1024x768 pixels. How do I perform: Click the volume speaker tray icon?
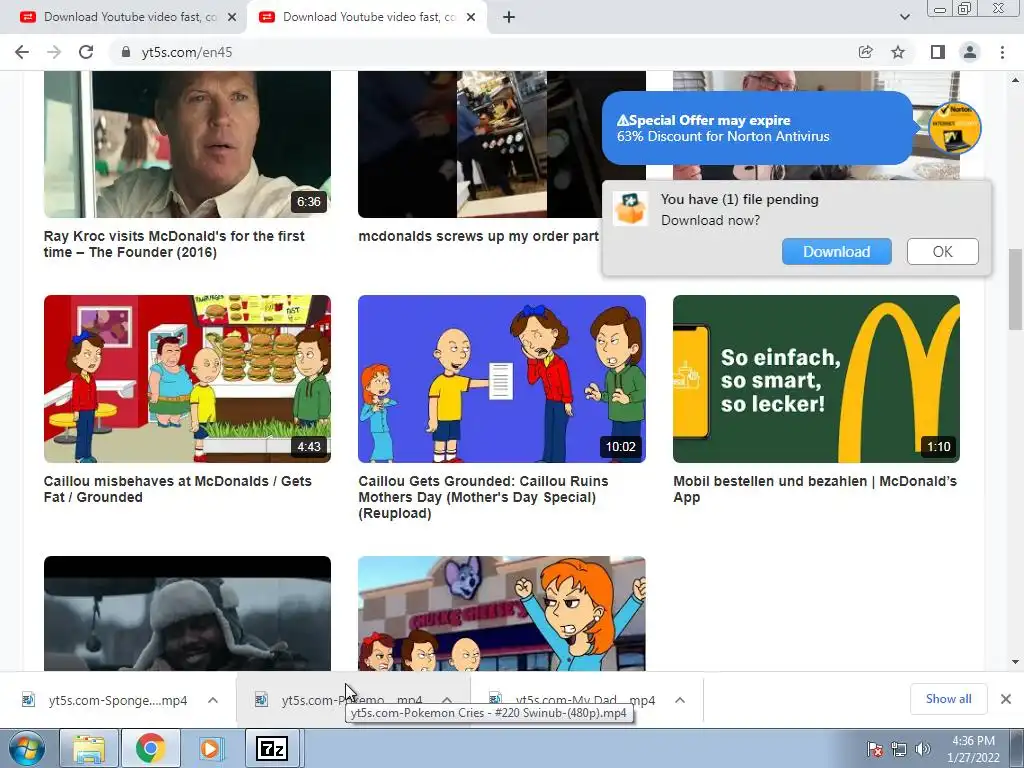pos(923,749)
